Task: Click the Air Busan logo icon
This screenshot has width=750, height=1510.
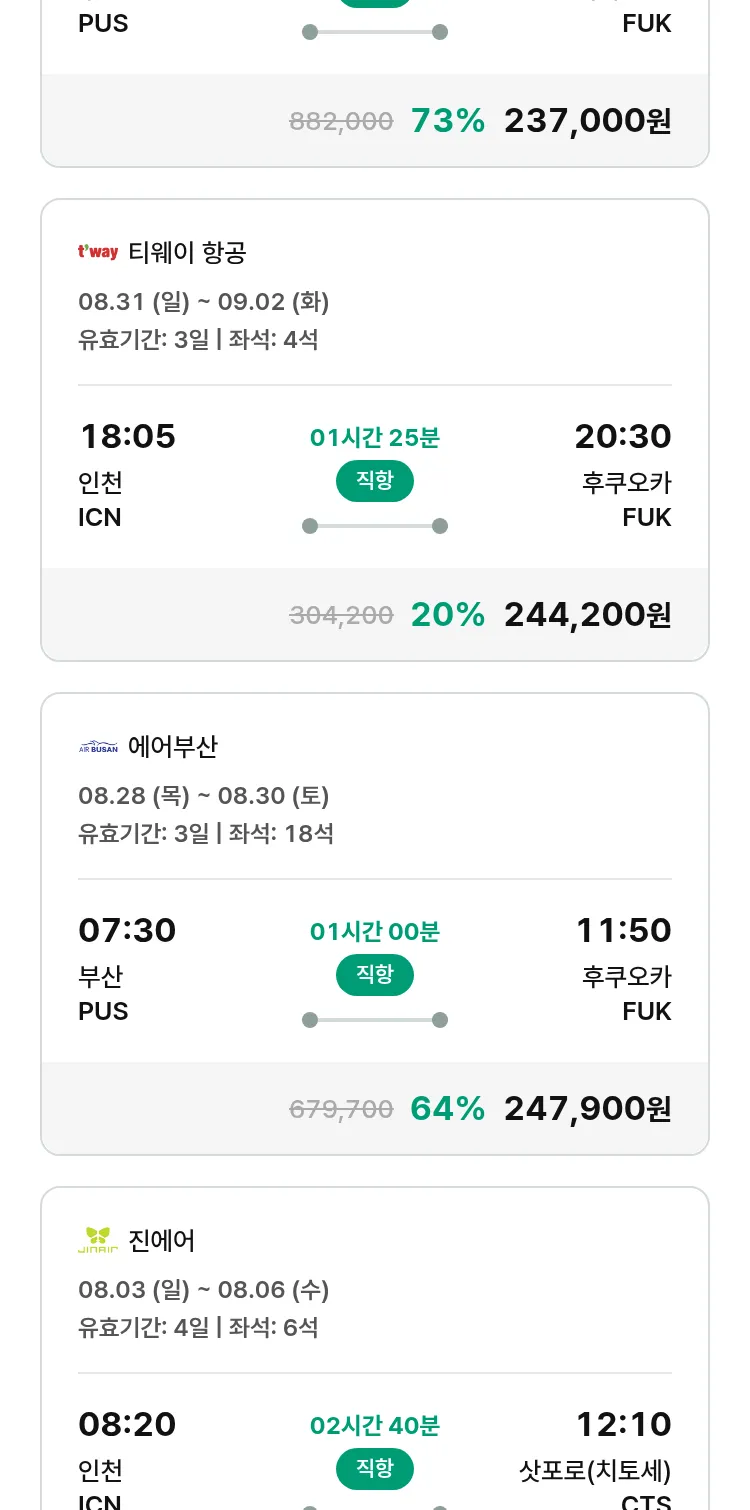Action: coord(98,747)
